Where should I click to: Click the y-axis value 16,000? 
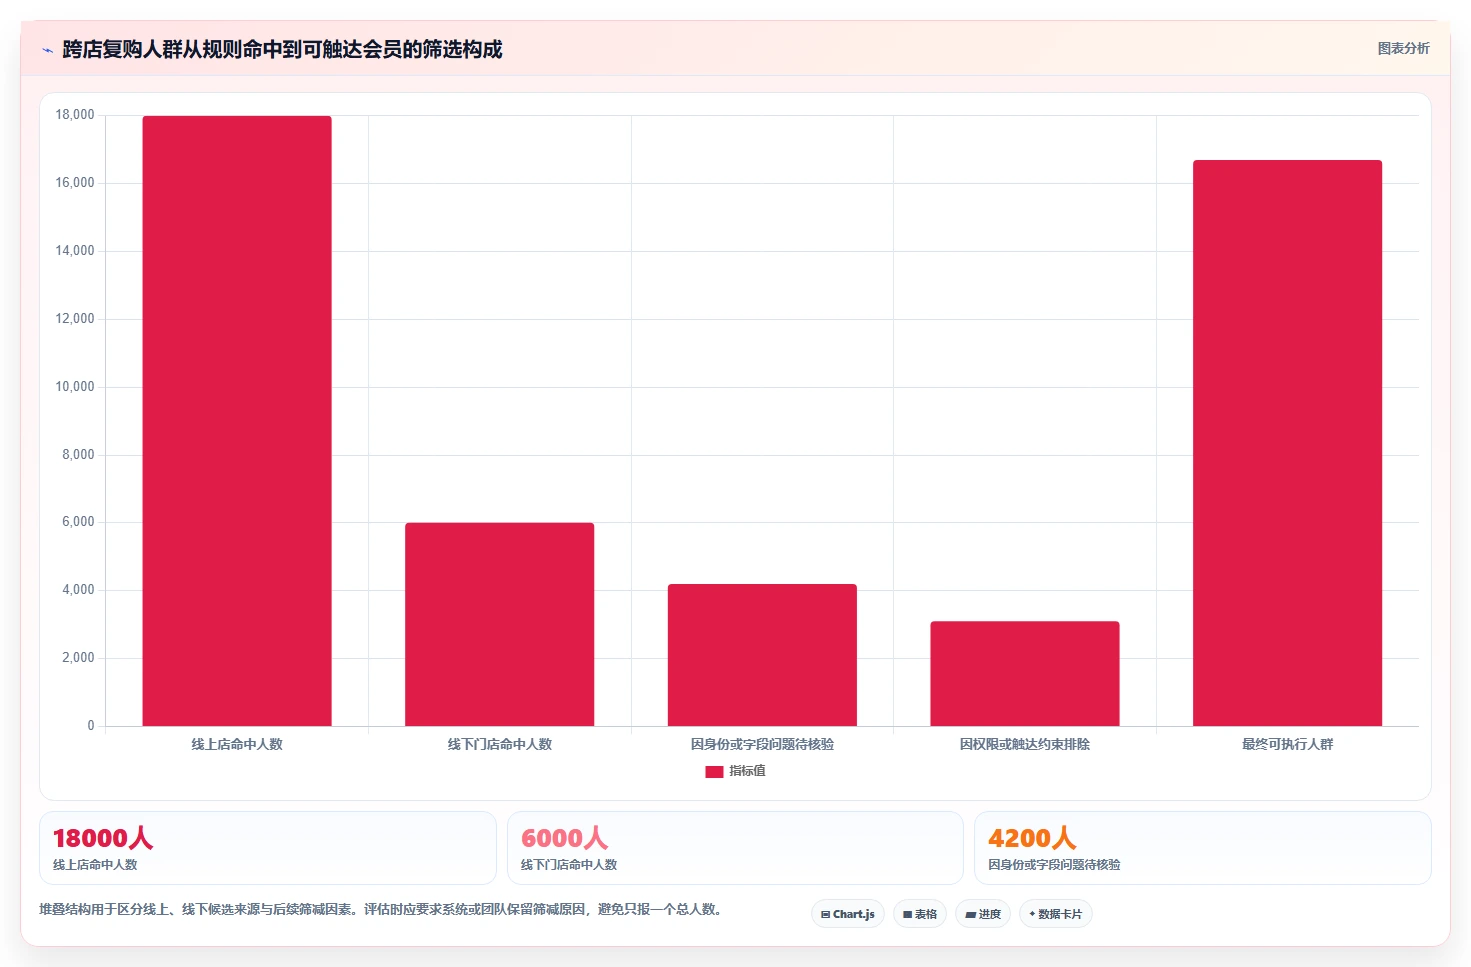point(75,183)
